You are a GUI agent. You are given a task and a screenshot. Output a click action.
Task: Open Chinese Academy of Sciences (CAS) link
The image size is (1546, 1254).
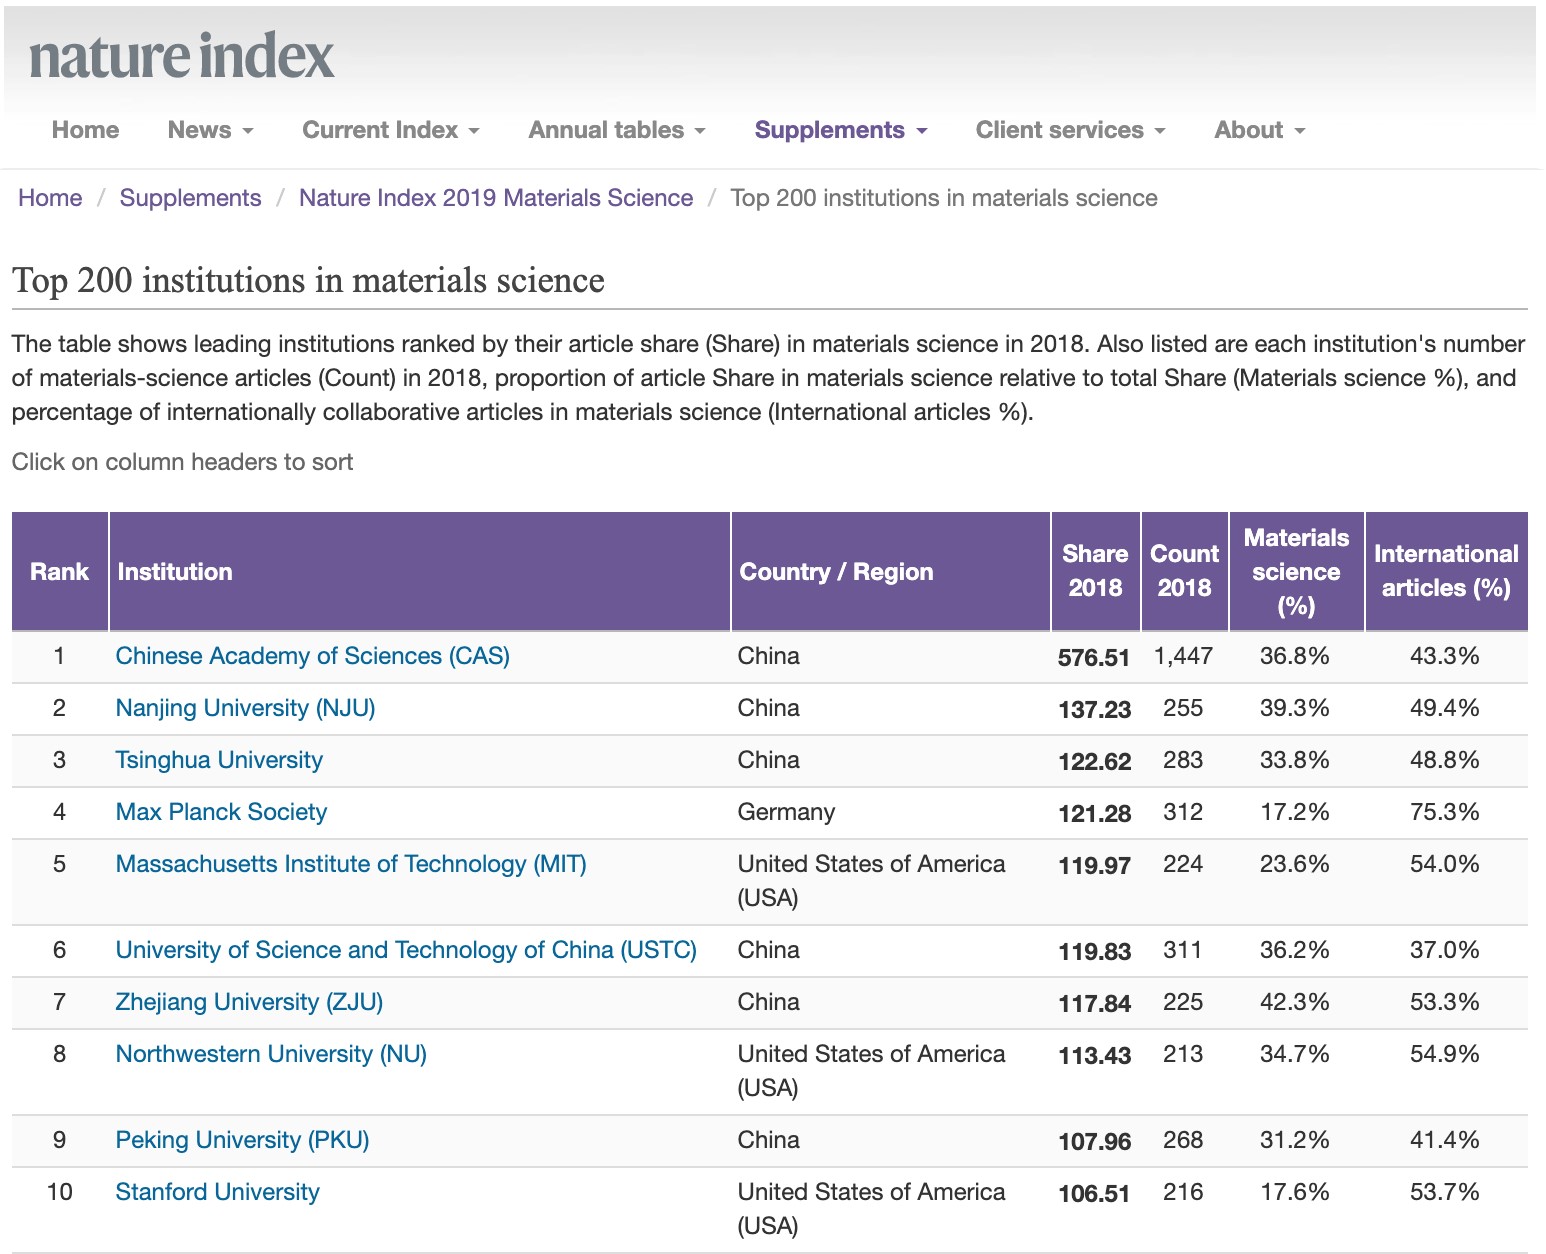(313, 656)
